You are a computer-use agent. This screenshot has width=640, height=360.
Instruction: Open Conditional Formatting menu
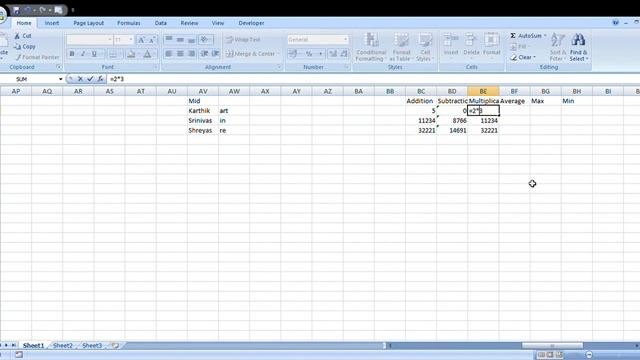coord(371,47)
